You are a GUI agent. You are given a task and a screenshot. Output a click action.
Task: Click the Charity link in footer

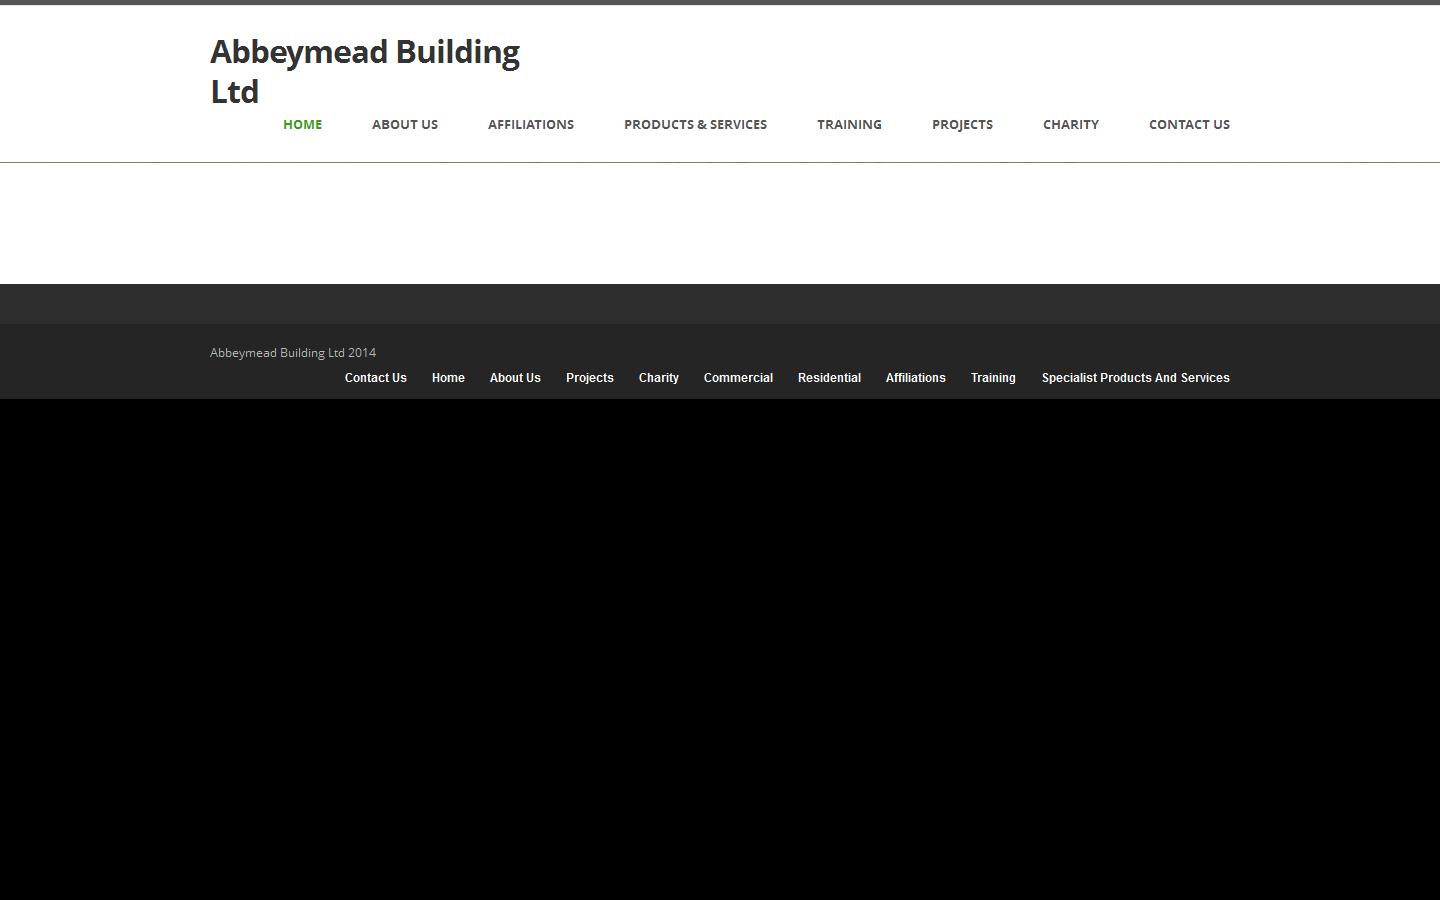(x=658, y=378)
